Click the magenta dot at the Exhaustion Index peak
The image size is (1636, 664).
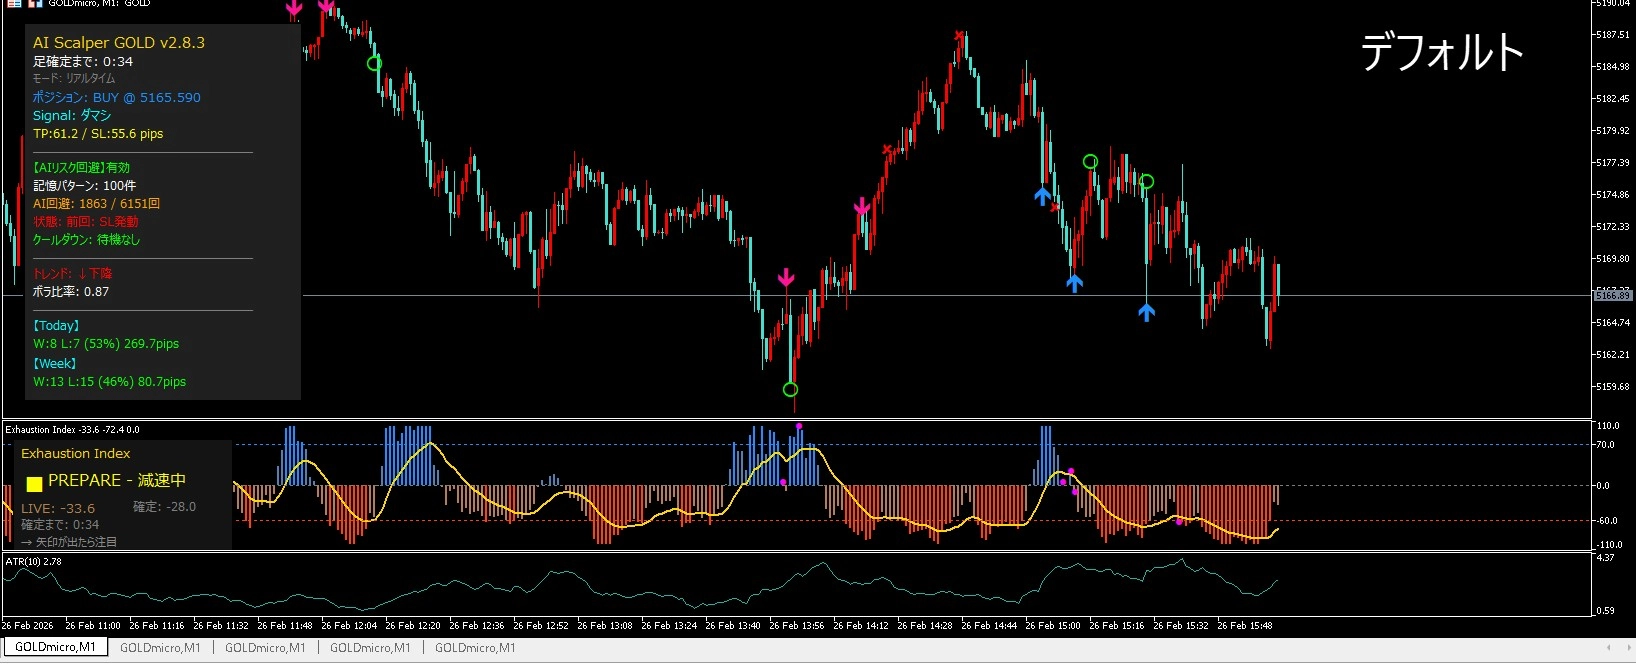click(x=799, y=426)
